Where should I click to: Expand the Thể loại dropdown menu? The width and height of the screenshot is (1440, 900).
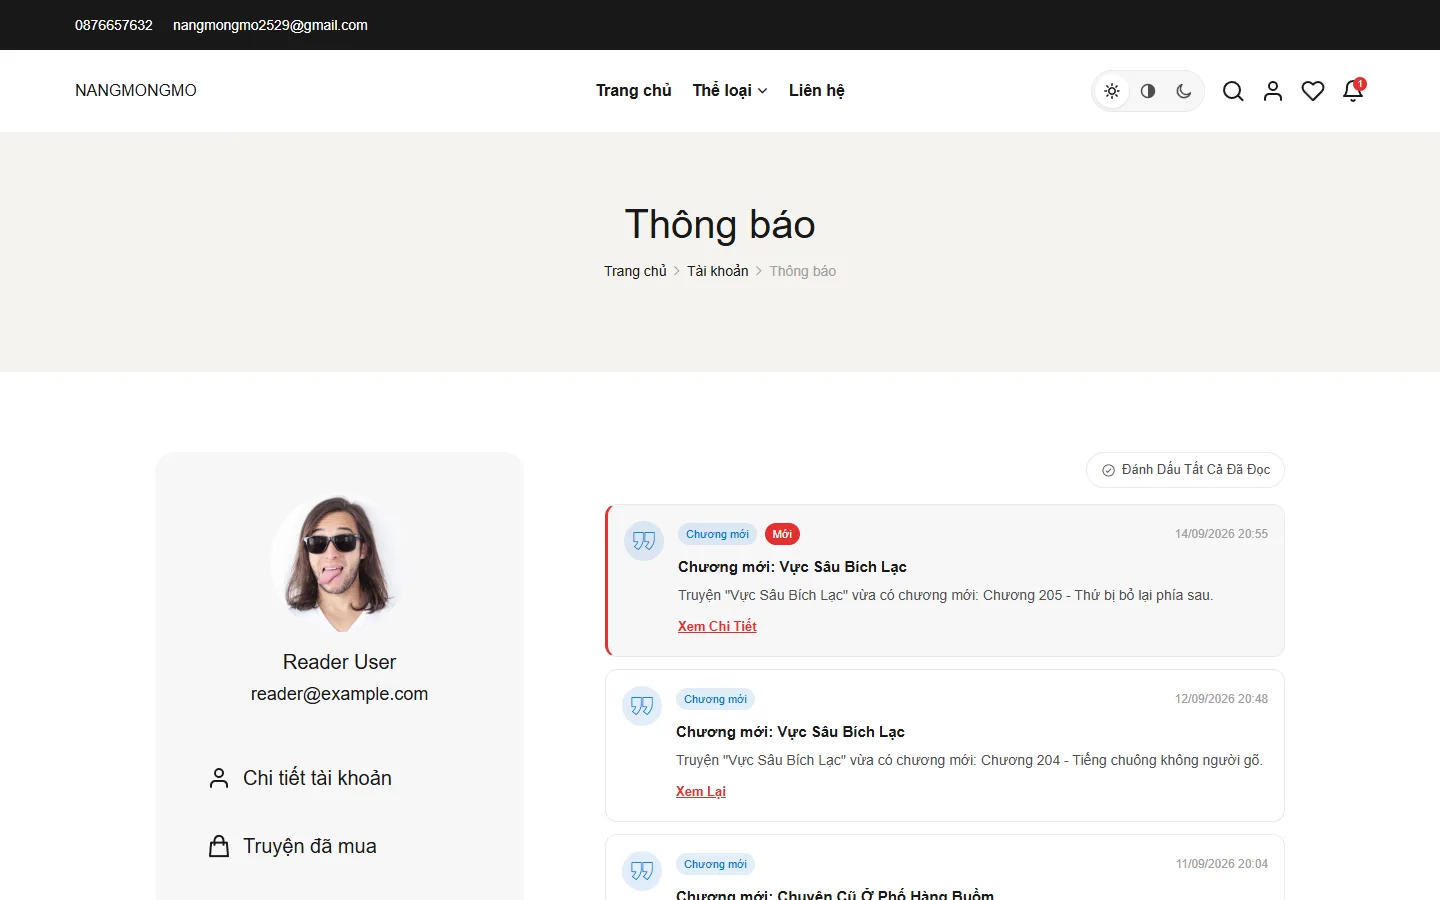730,90
